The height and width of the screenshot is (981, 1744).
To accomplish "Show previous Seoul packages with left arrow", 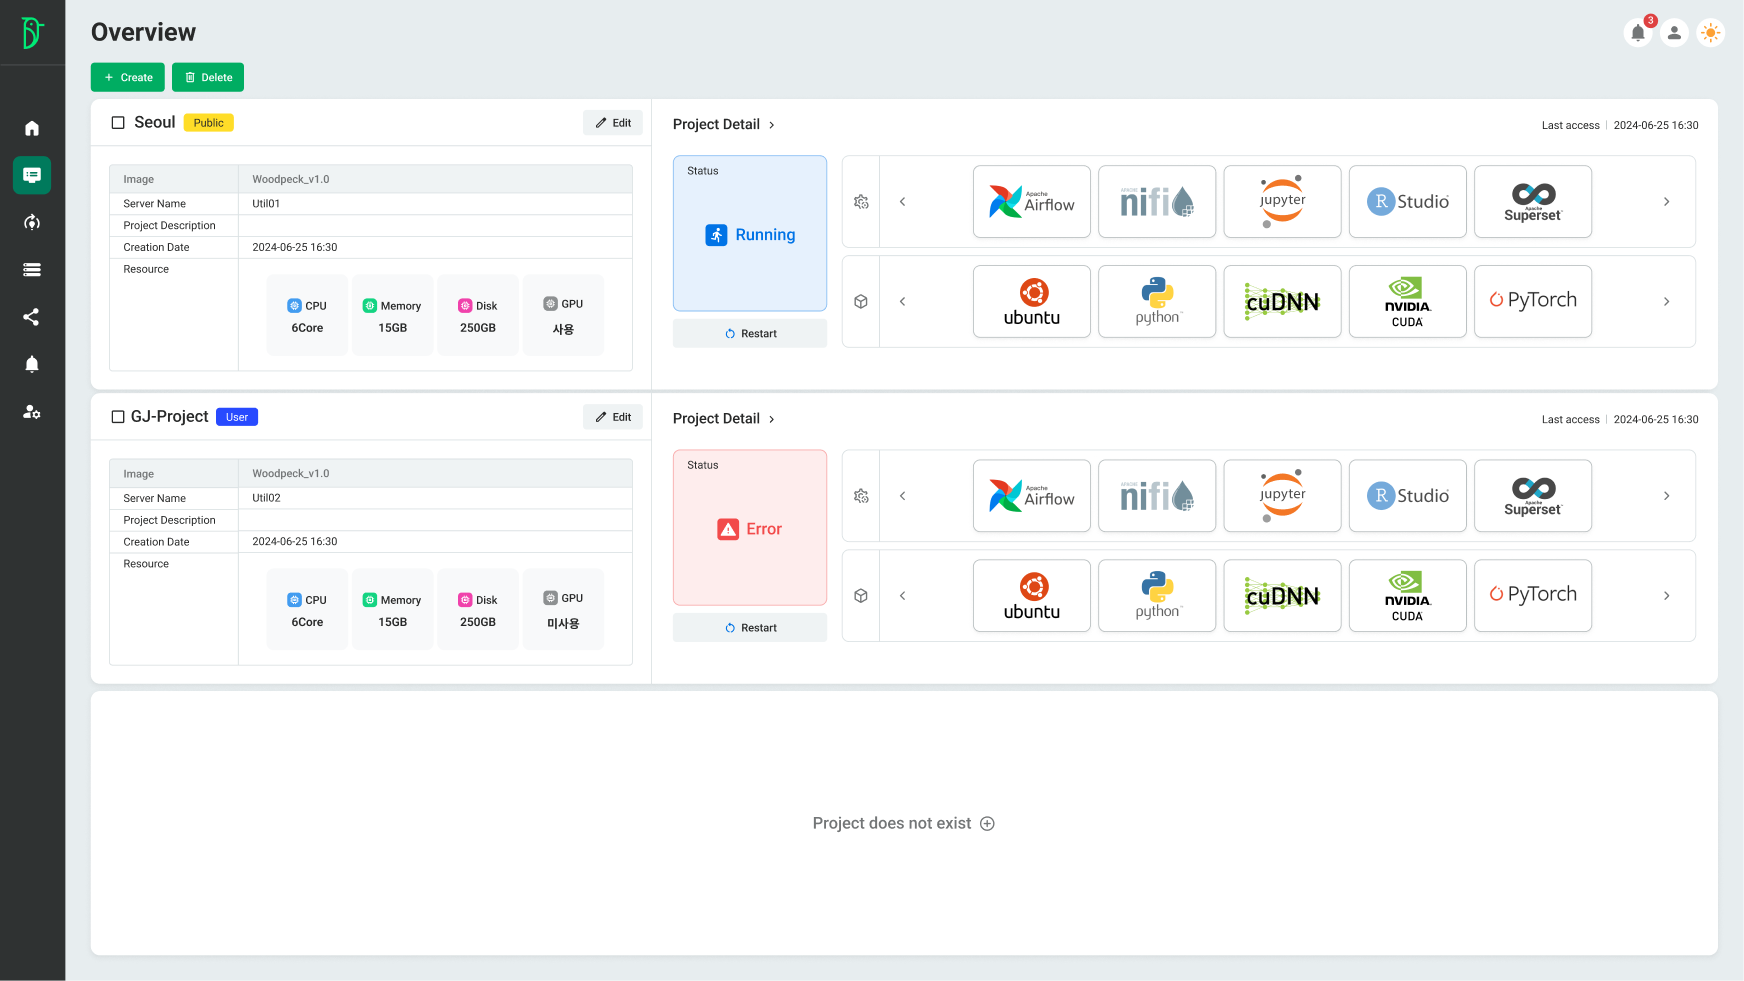I will pos(902,302).
